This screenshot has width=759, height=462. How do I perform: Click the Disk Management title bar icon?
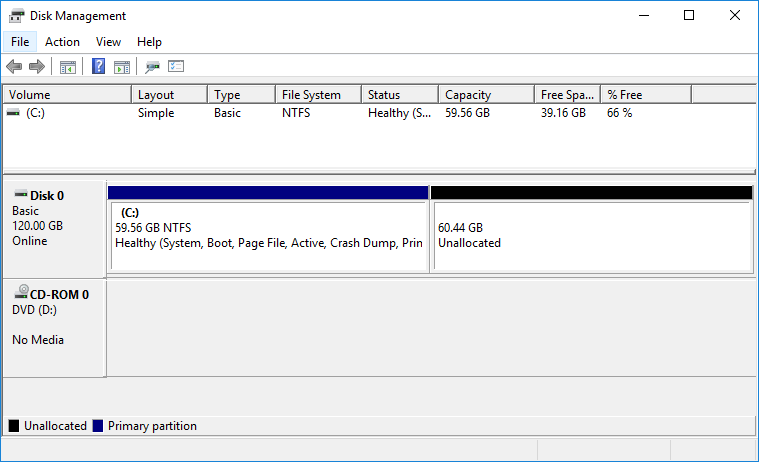click(16, 15)
